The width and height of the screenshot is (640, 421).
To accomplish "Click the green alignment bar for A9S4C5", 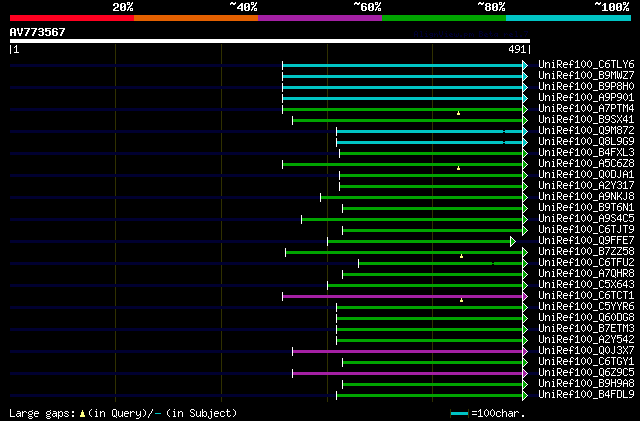I will pyautogui.click(x=412, y=220).
